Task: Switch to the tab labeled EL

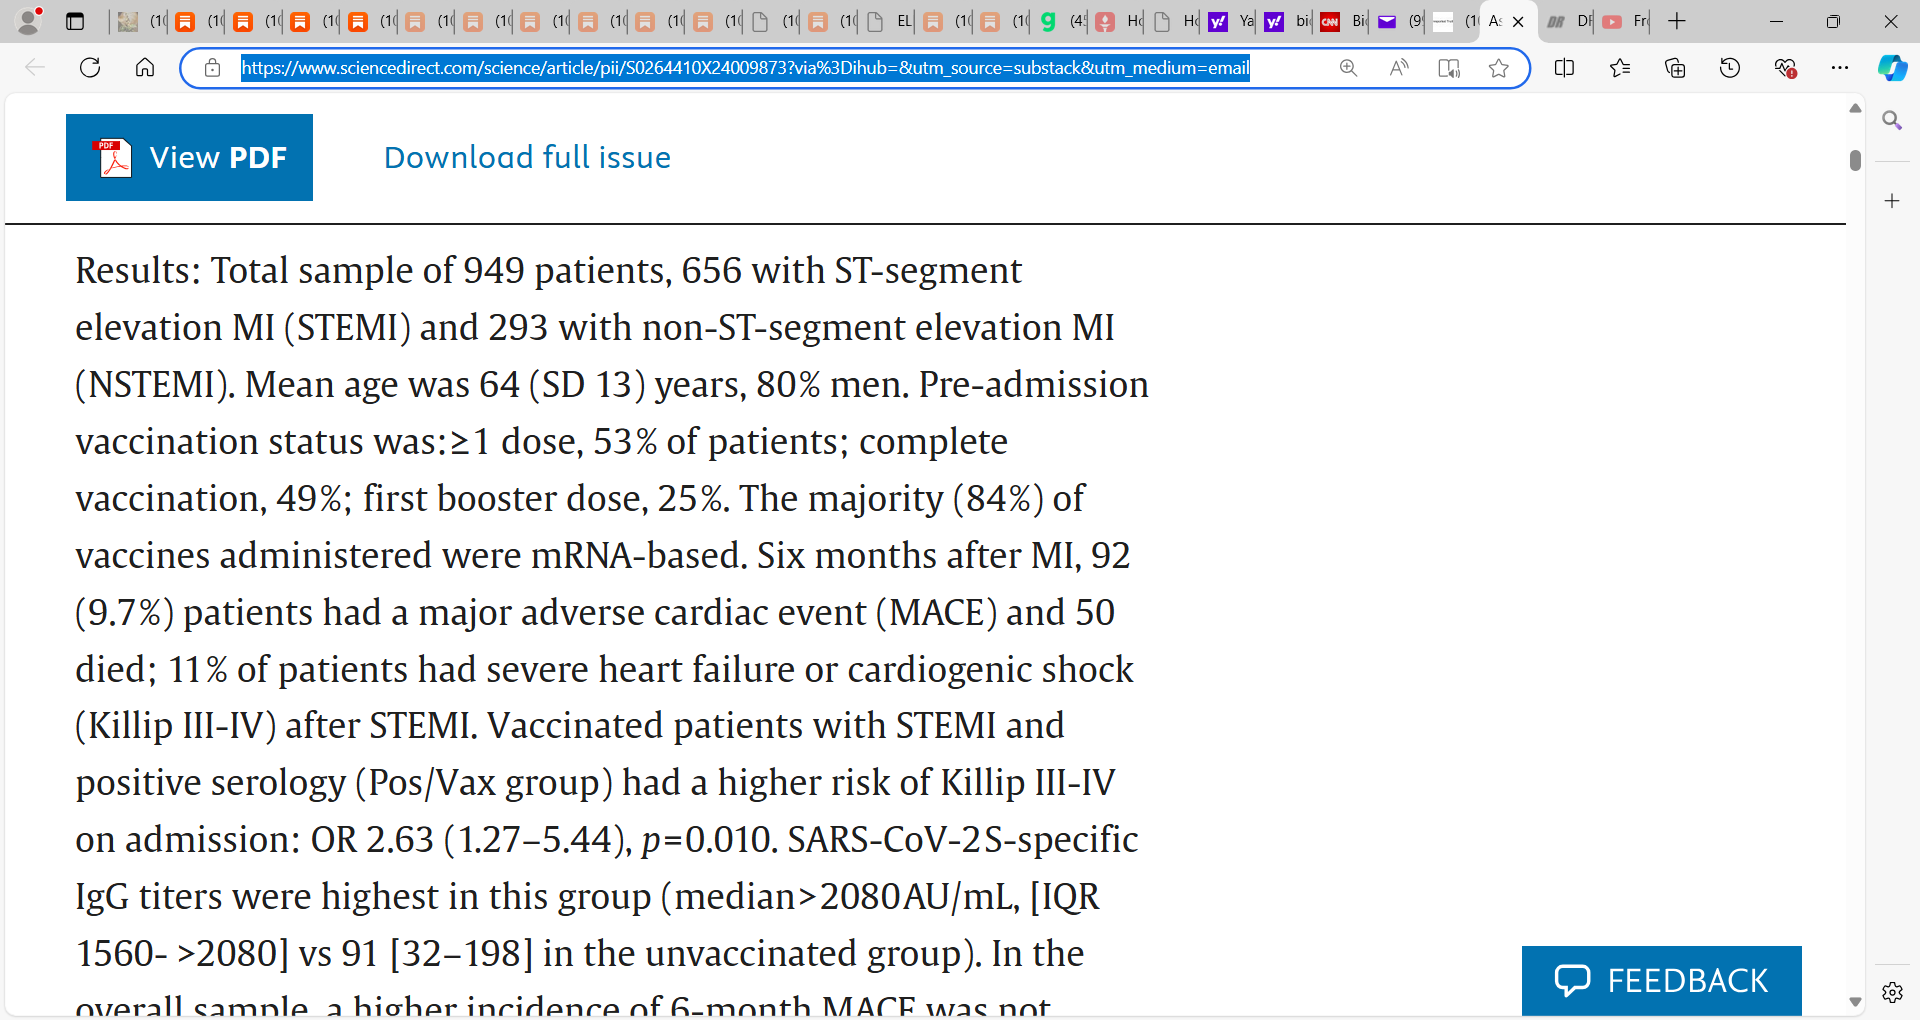Action: tap(890, 21)
